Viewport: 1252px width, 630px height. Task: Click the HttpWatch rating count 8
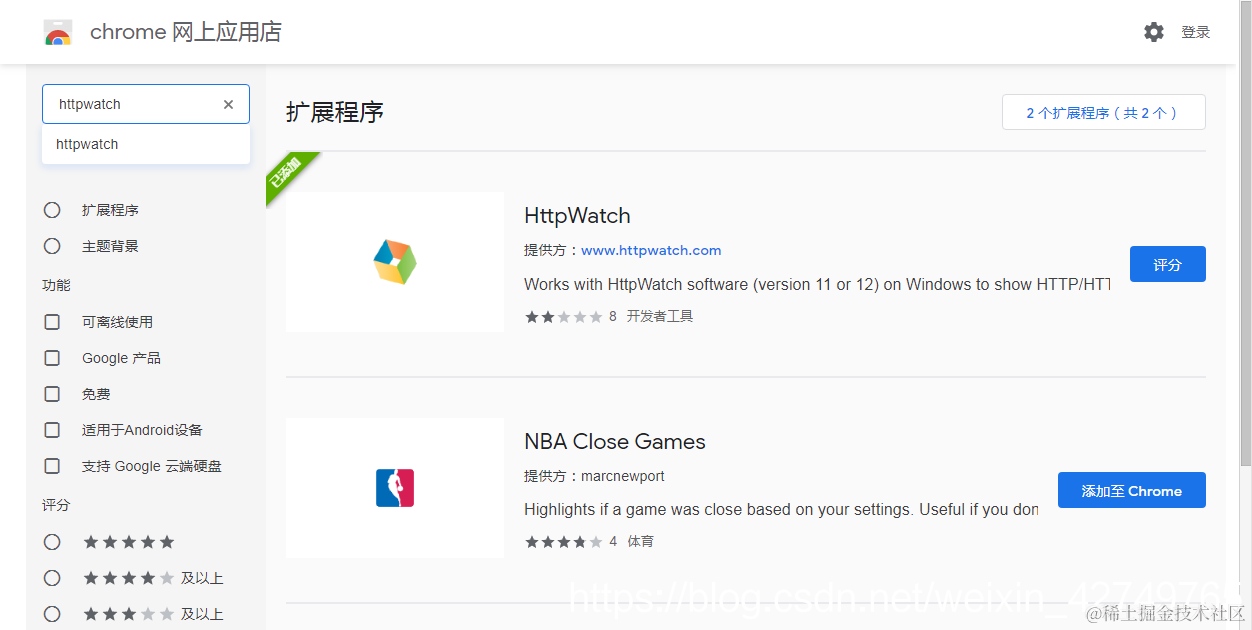(x=613, y=317)
